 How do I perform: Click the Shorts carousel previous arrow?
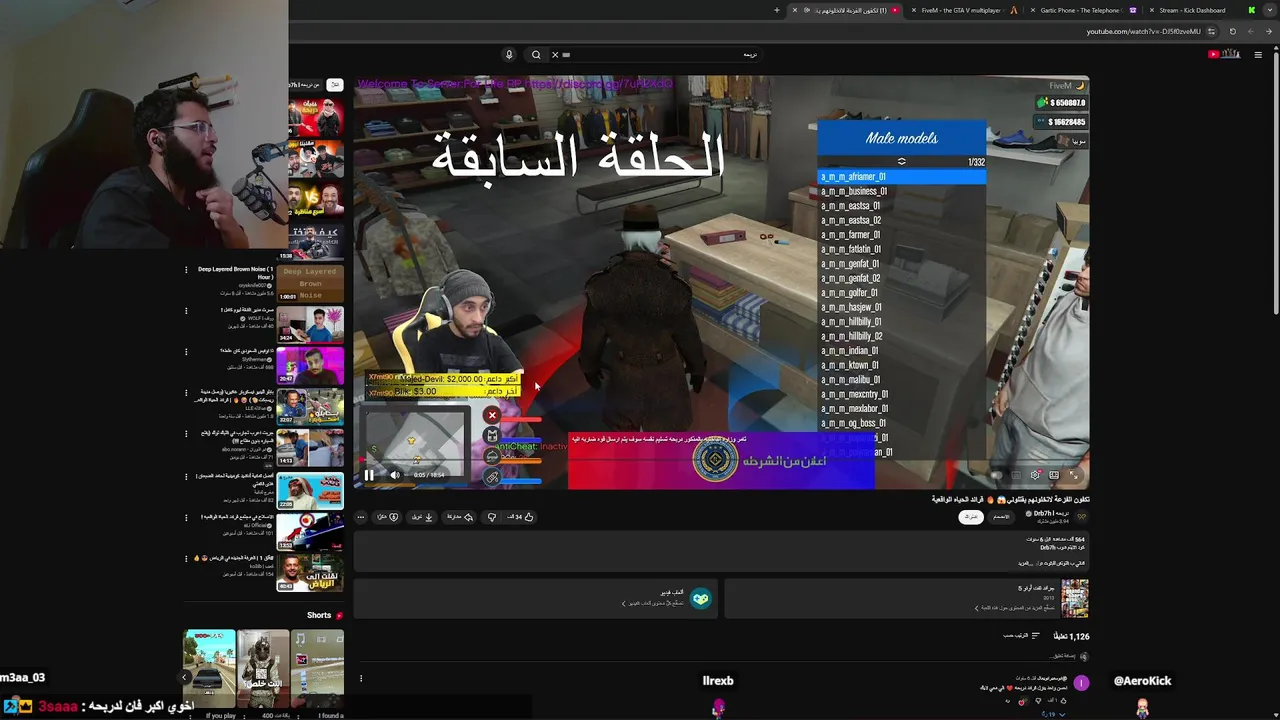pyautogui.click(x=185, y=677)
